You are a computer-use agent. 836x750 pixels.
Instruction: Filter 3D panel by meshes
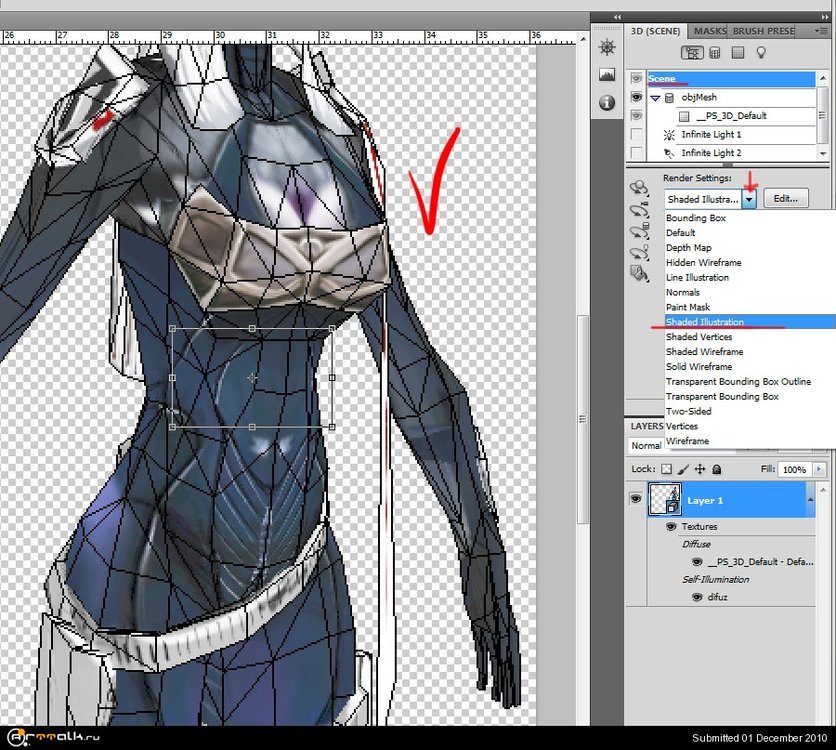[x=715, y=53]
